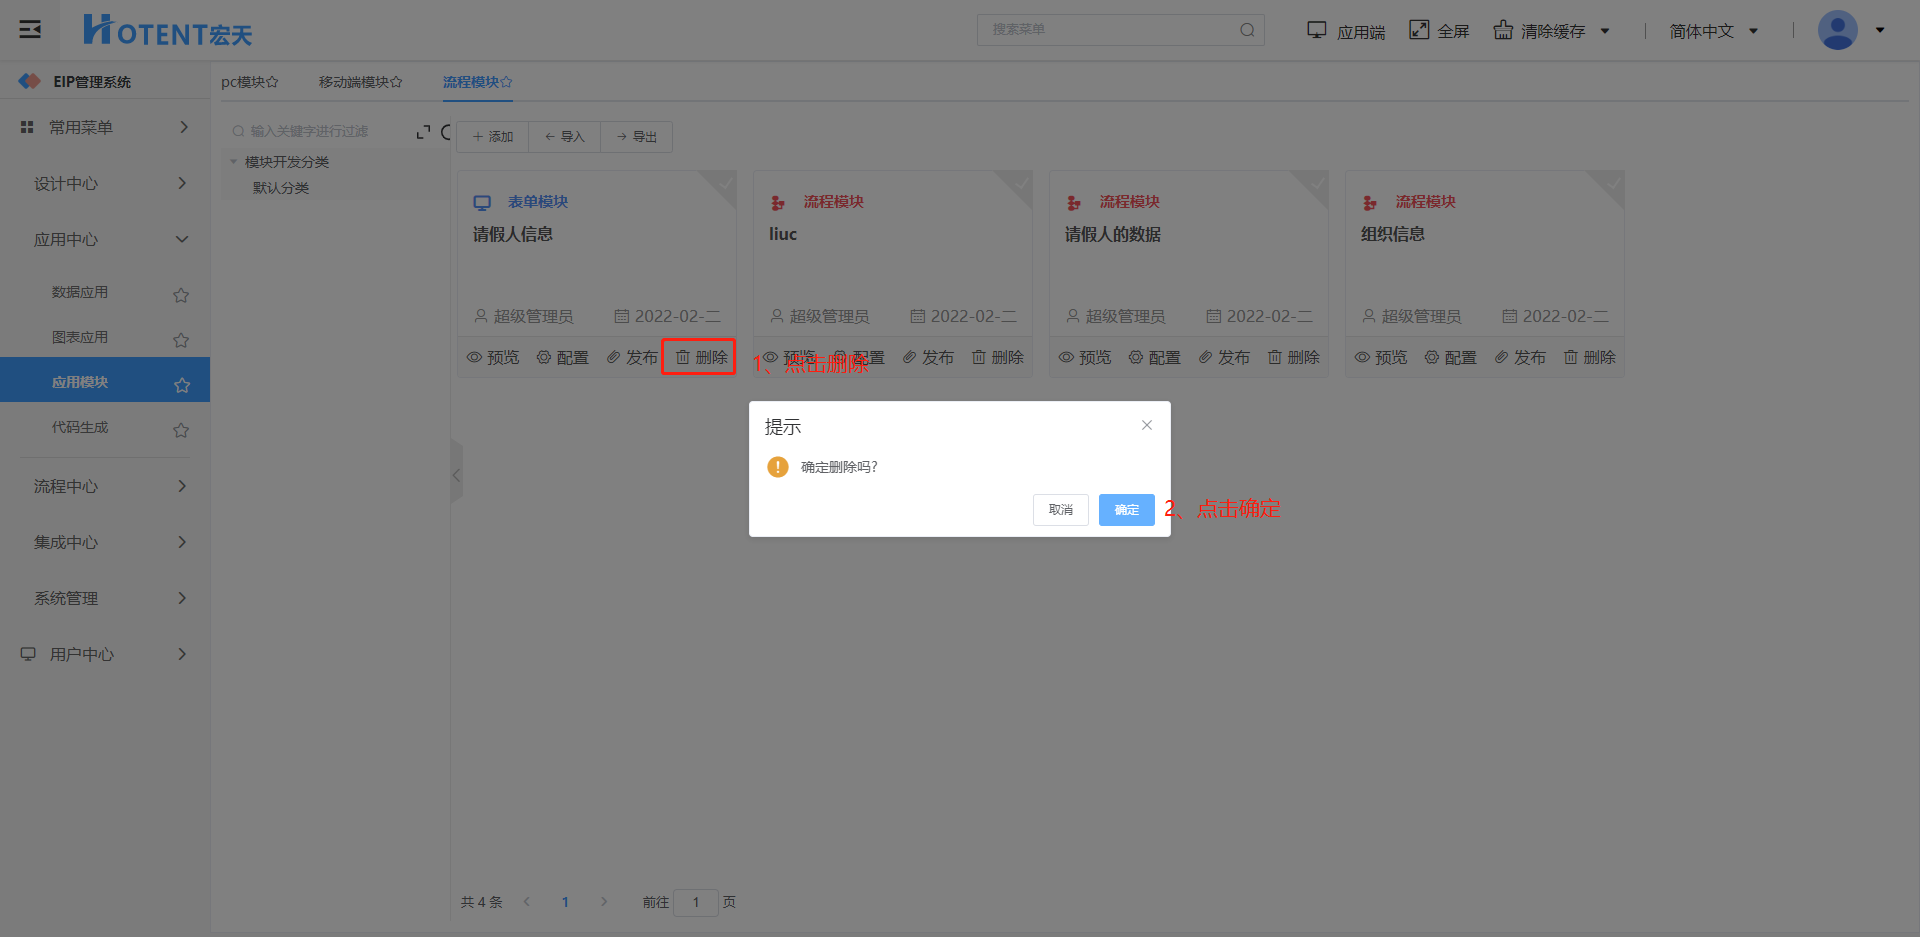The width and height of the screenshot is (1920, 937).
Task: Configure the 请假人信息 module
Action: pos(562,357)
